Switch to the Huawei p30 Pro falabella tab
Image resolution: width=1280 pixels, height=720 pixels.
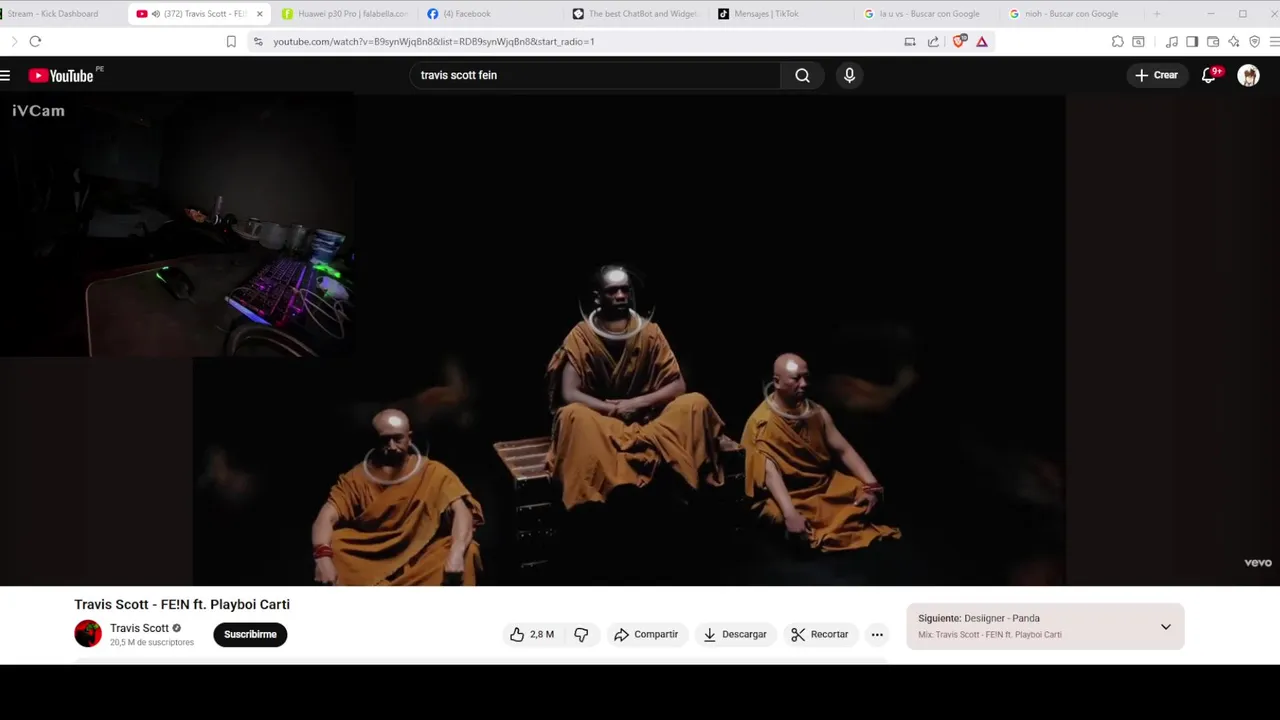[344, 14]
